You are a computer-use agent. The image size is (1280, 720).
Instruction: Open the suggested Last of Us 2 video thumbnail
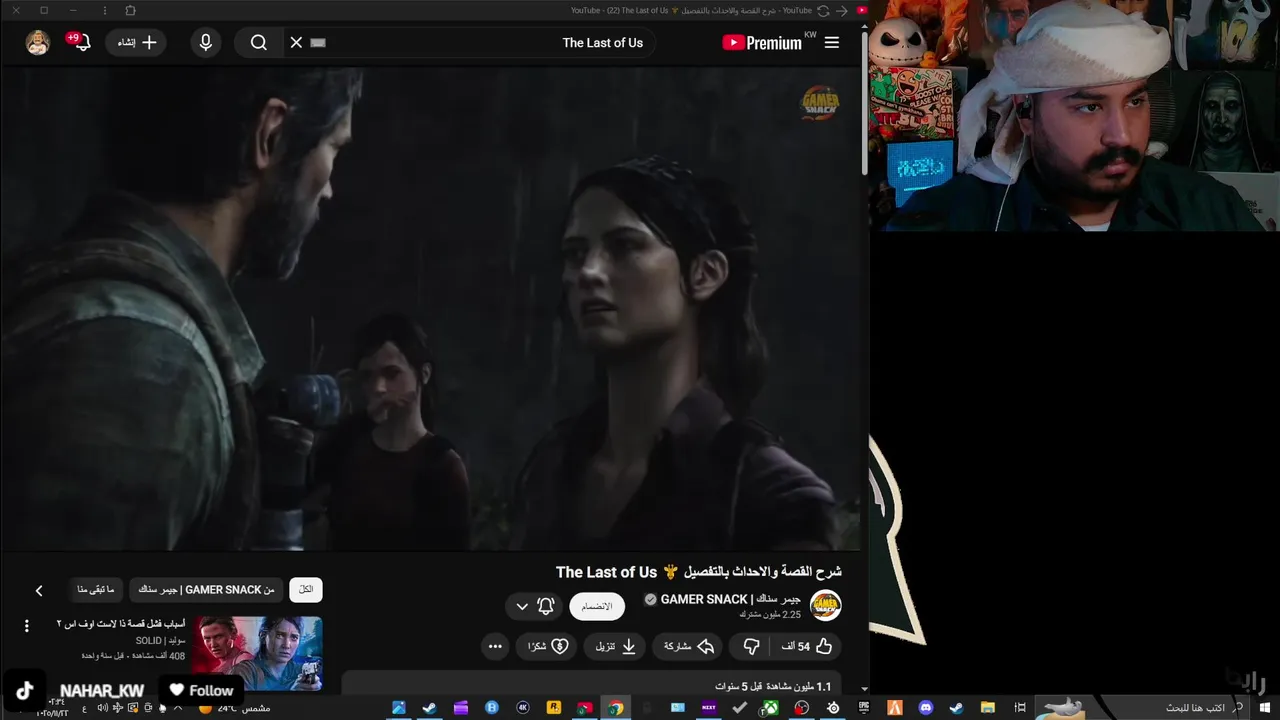[x=258, y=652]
